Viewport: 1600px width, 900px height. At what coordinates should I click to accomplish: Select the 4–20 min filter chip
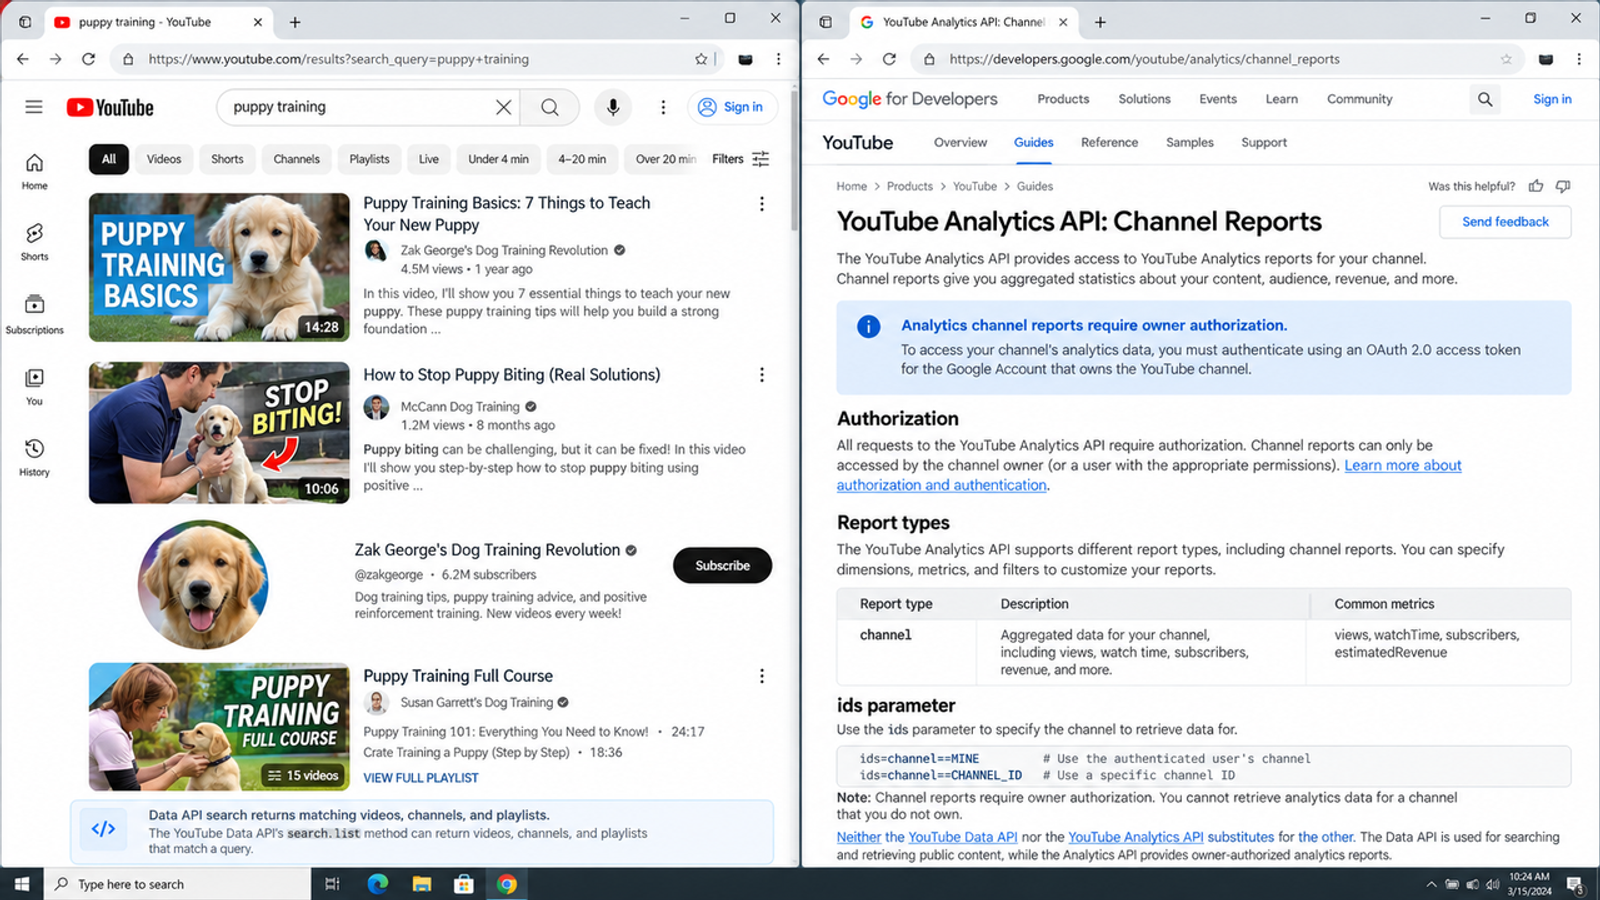click(x=582, y=159)
